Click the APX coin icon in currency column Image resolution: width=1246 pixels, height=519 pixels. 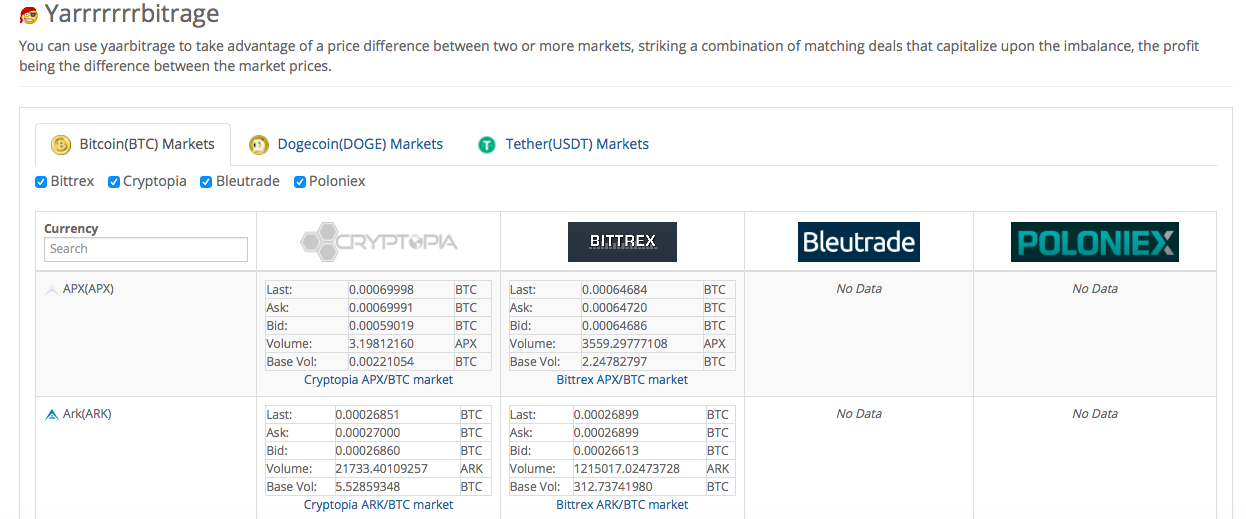point(52,289)
